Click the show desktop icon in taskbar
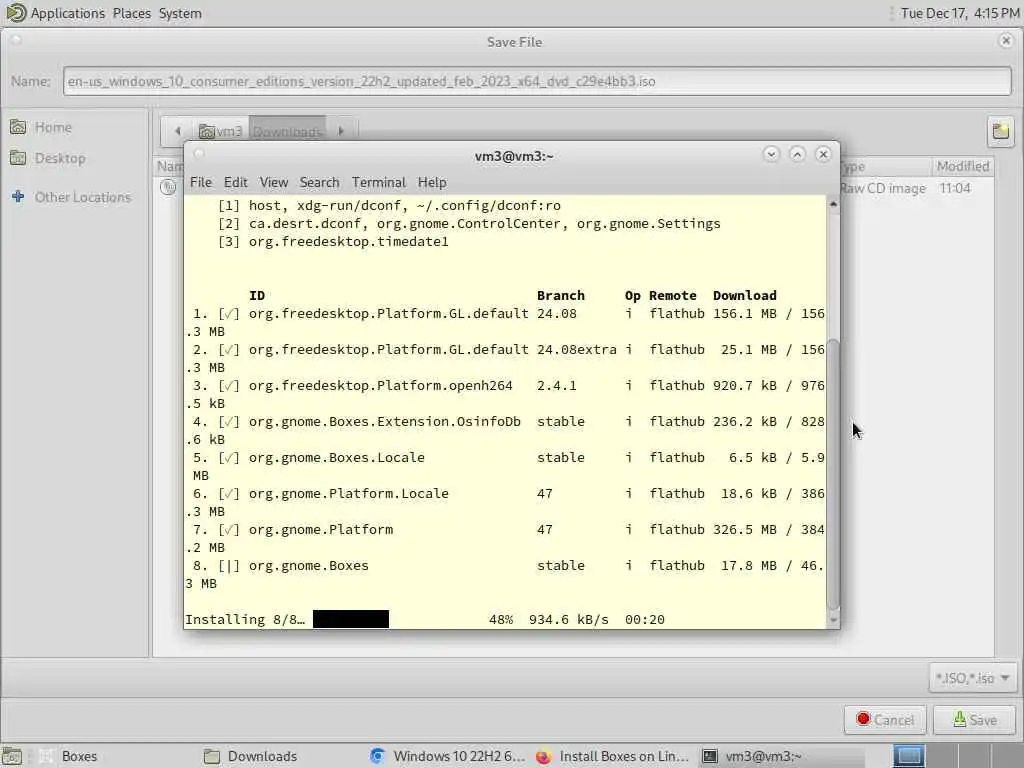Image resolution: width=1024 pixels, height=768 pixels. point(12,756)
